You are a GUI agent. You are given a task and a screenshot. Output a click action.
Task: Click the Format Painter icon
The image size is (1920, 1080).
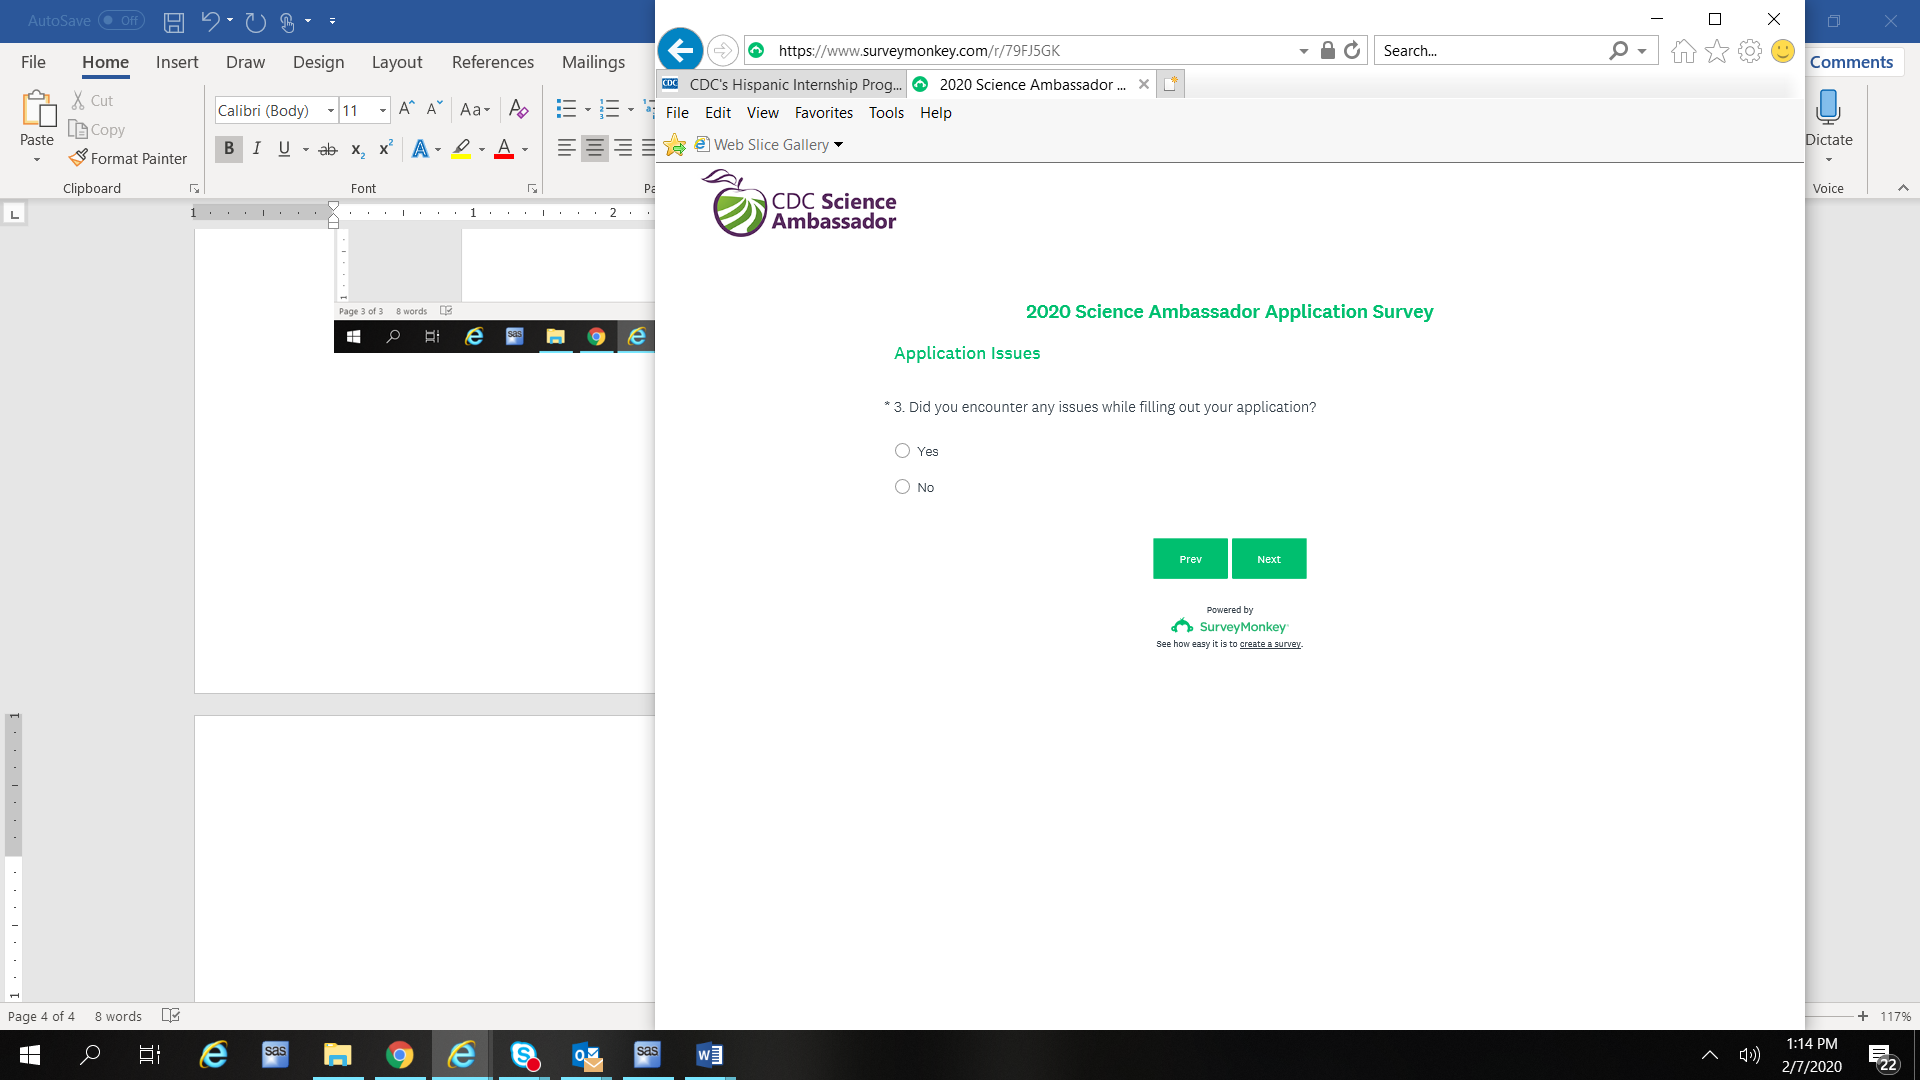click(x=79, y=158)
